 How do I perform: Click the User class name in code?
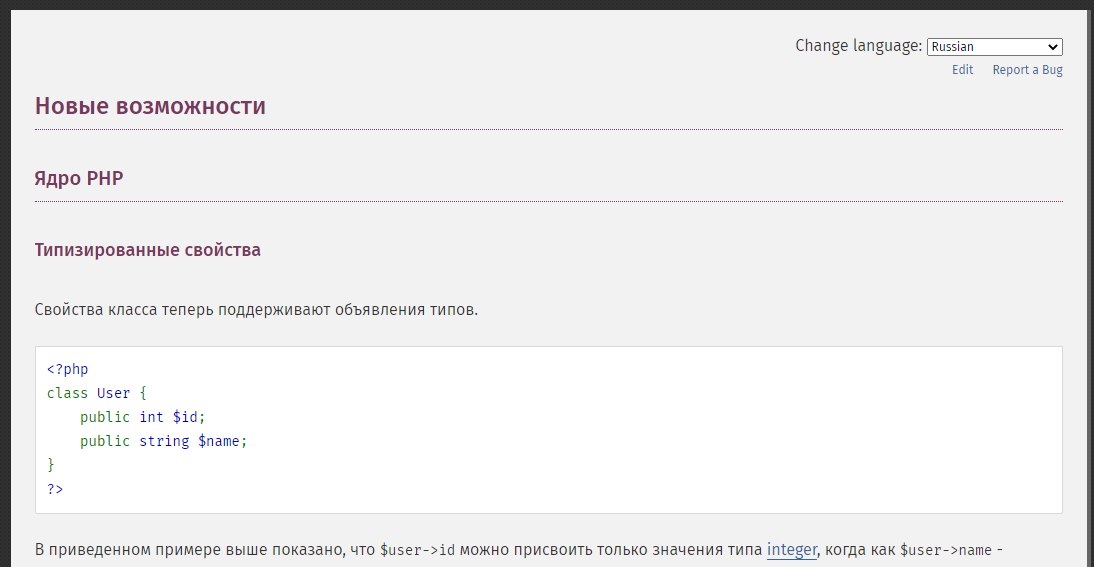point(113,393)
